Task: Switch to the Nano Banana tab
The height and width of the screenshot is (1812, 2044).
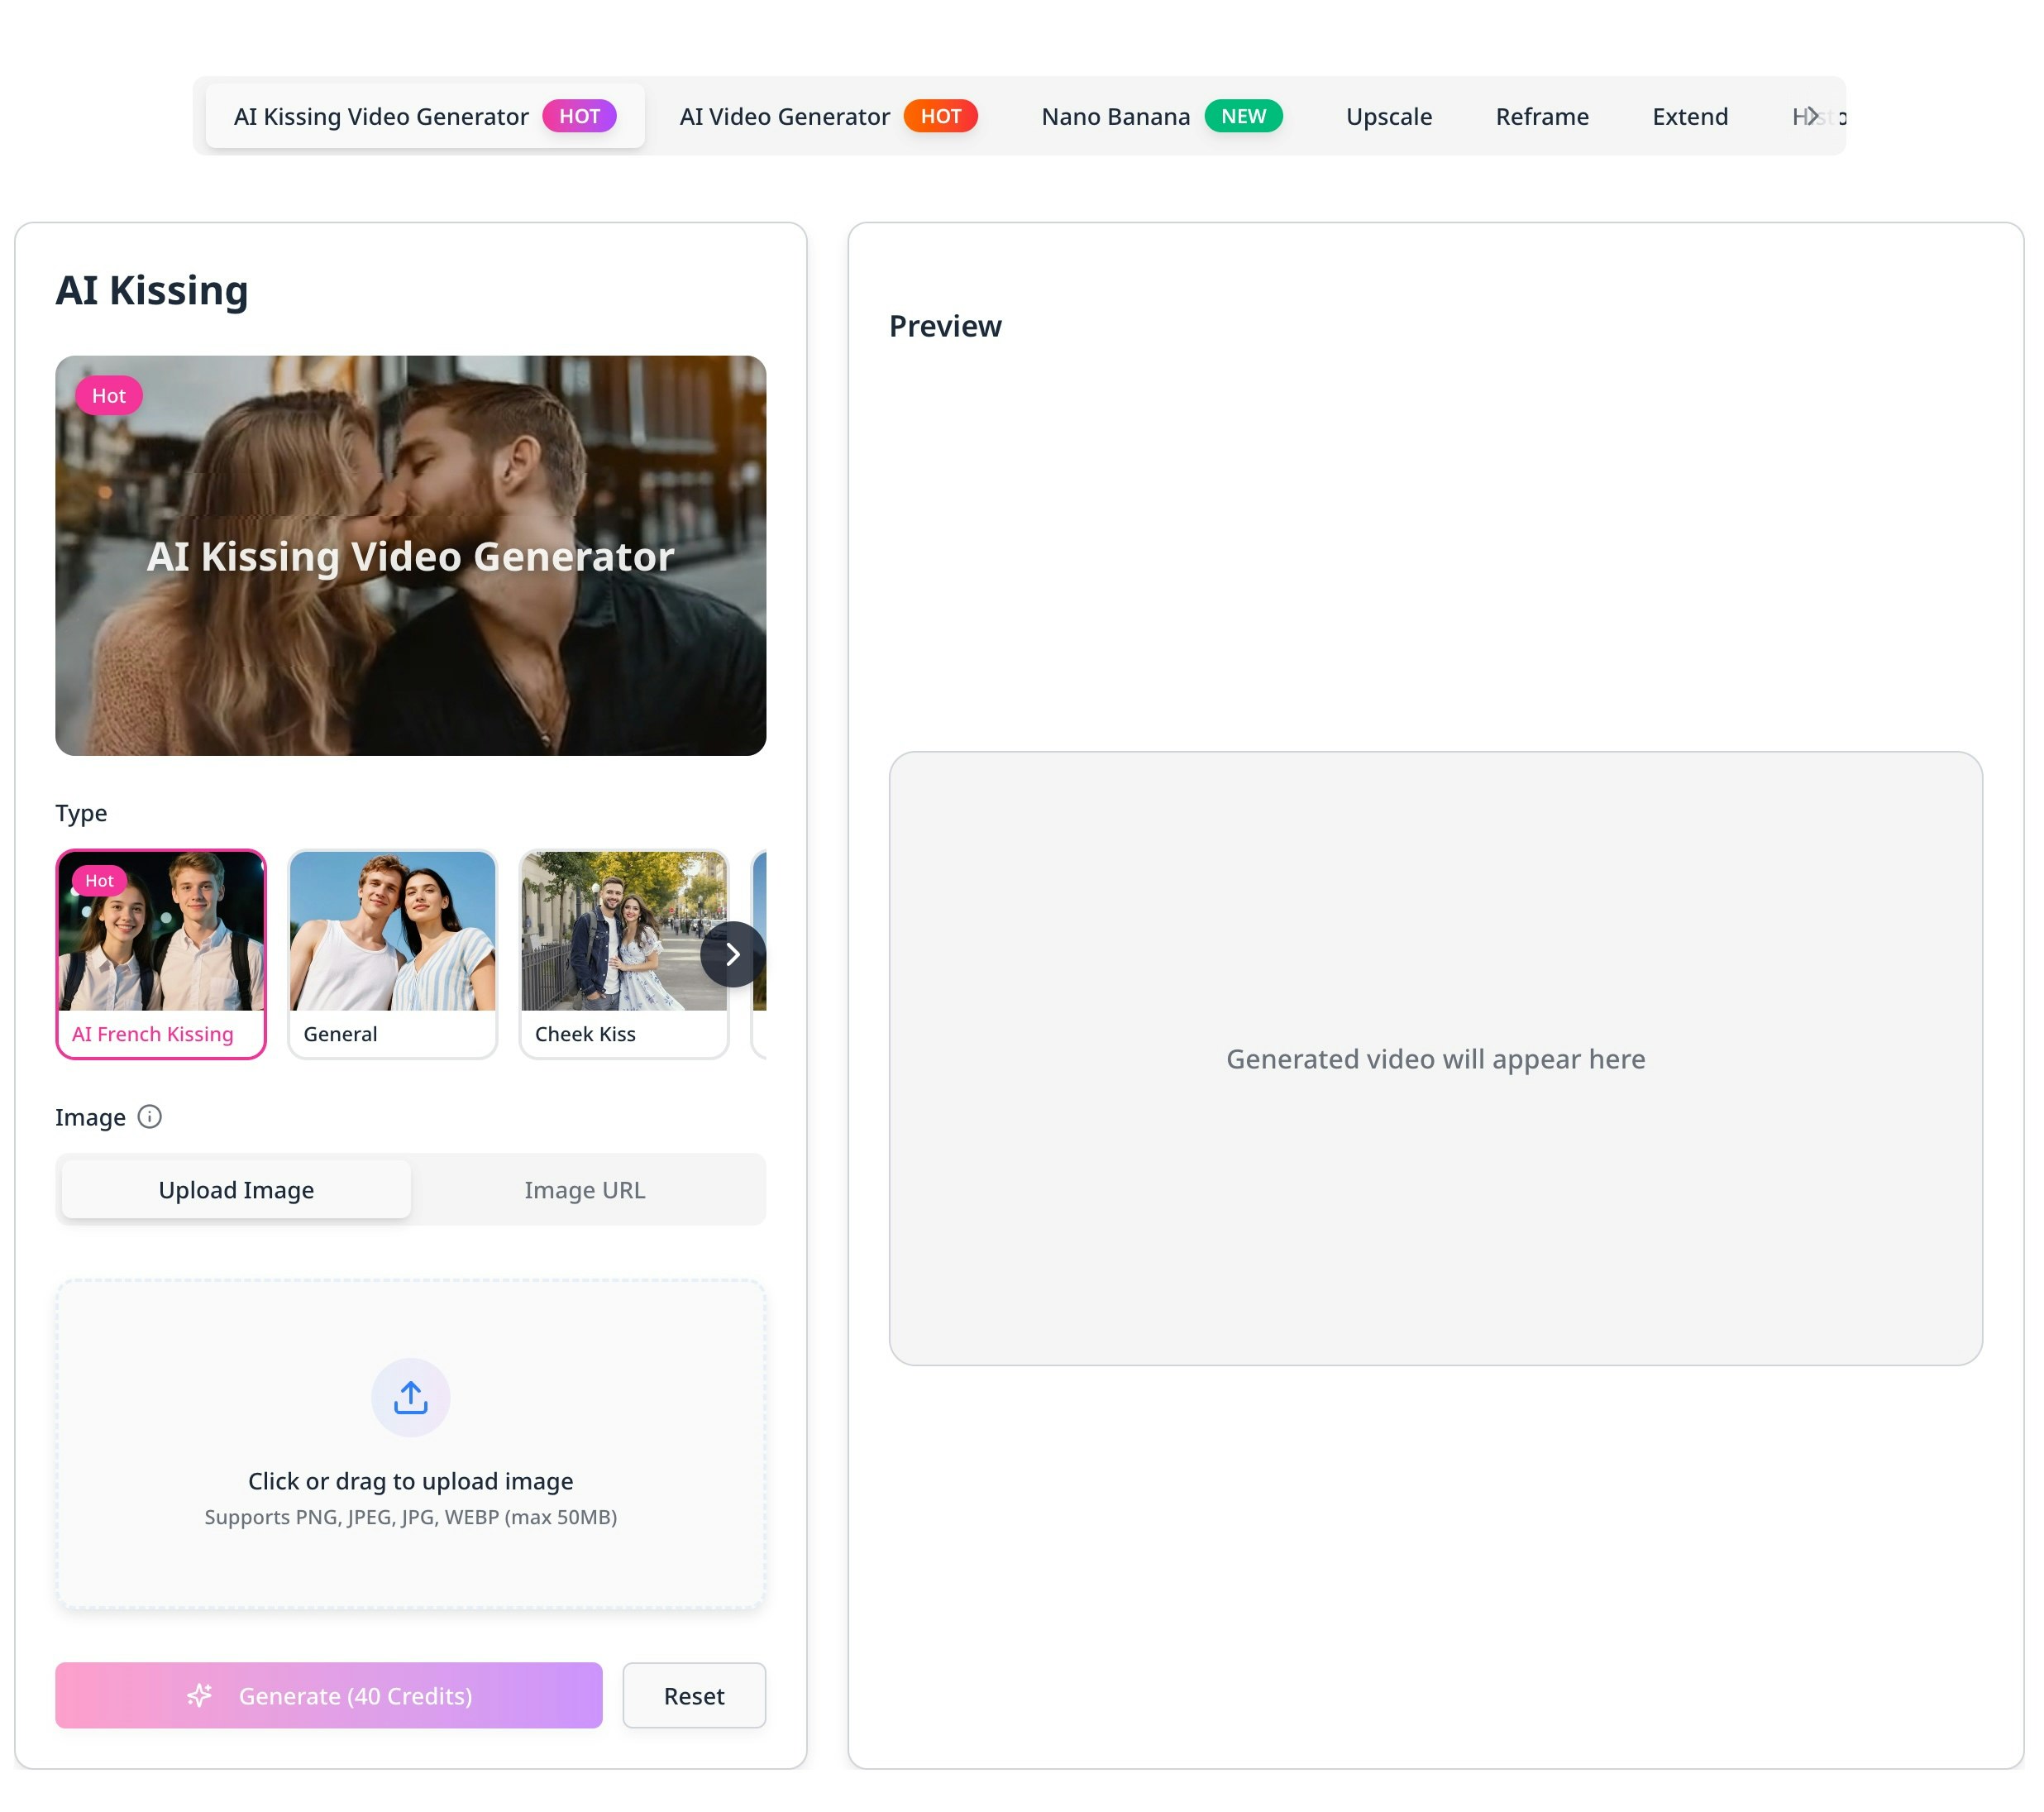Action: (1116, 116)
